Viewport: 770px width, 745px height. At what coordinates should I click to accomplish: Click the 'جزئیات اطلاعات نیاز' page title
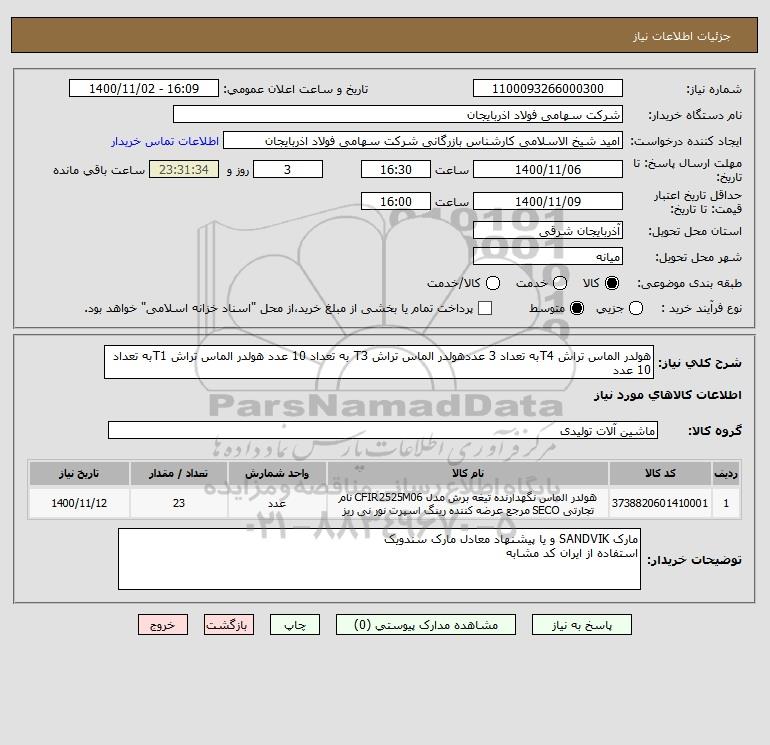coord(681,36)
